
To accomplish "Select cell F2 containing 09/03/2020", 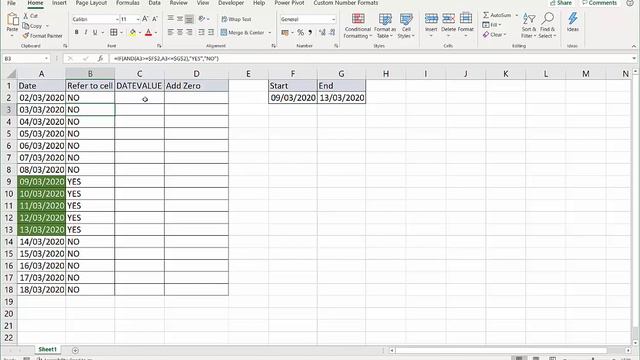I will (x=293, y=98).
